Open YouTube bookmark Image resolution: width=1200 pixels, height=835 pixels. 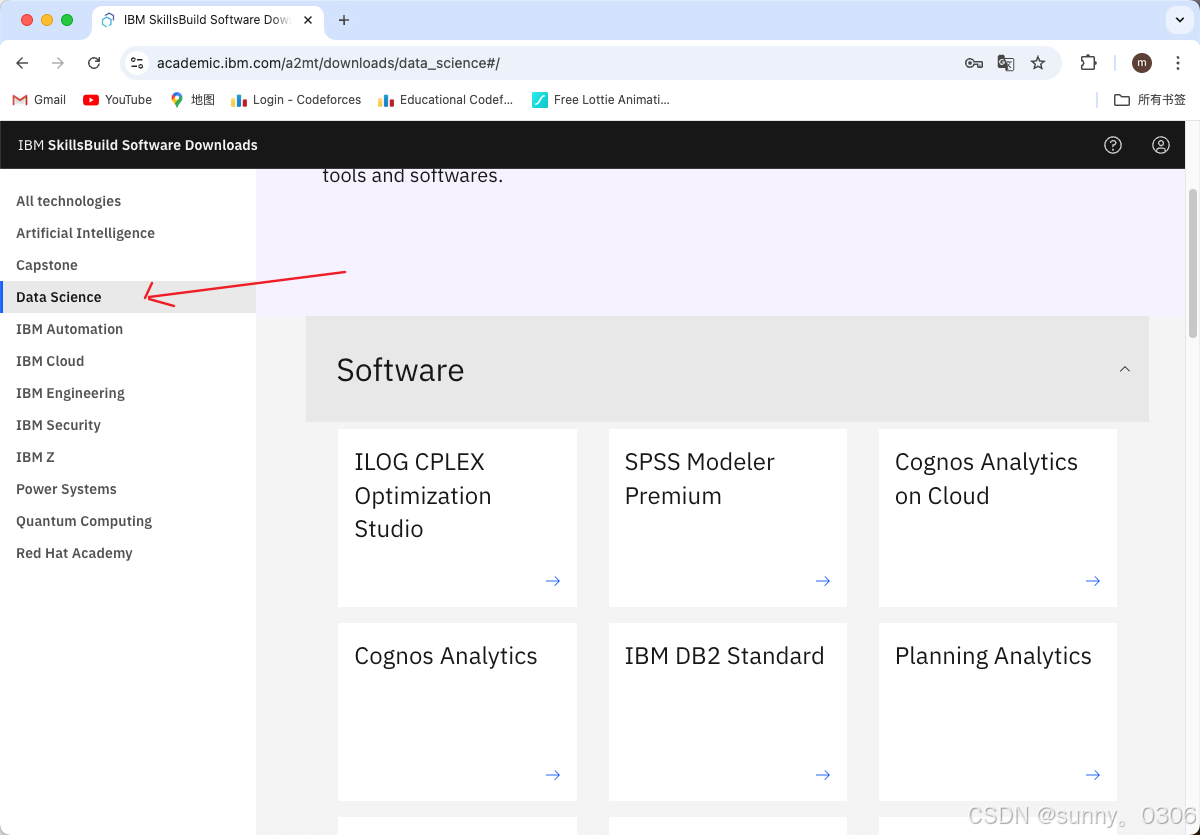tap(118, 100)
